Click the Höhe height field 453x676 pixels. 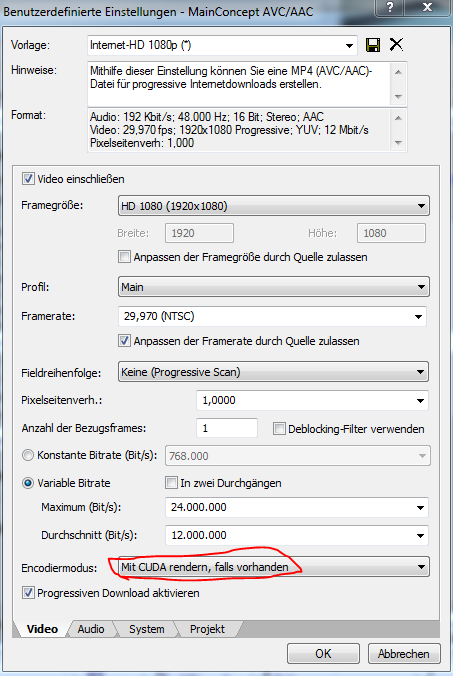391,233
